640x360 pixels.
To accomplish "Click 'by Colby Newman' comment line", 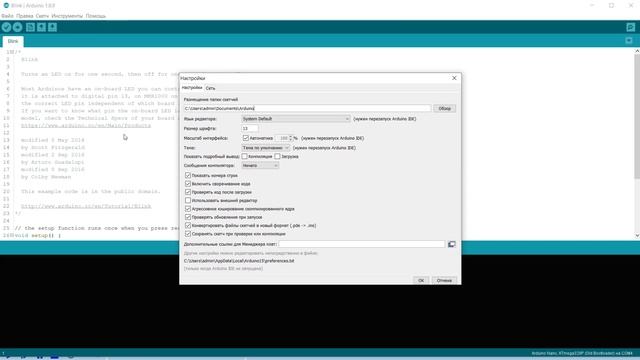I will pos(46,177).
